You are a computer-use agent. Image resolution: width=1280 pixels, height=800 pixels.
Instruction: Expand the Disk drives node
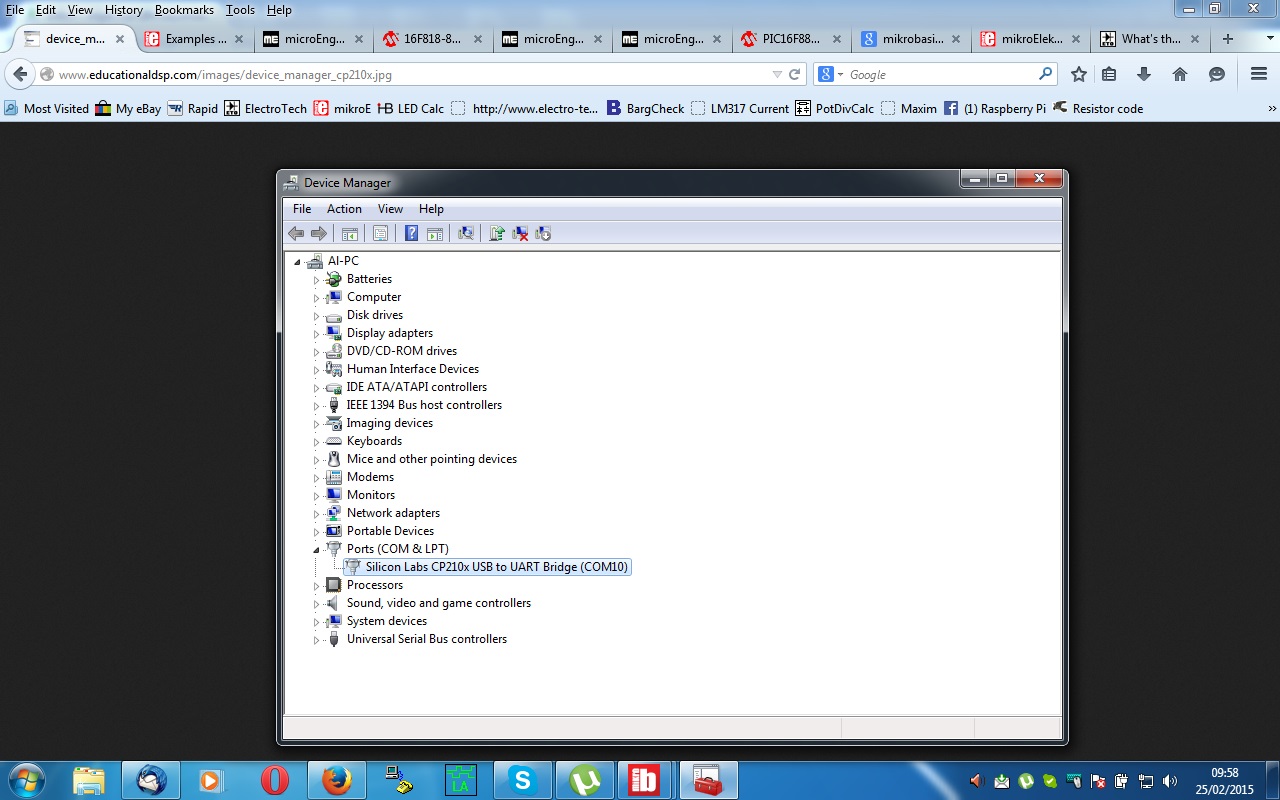[316, 316]
